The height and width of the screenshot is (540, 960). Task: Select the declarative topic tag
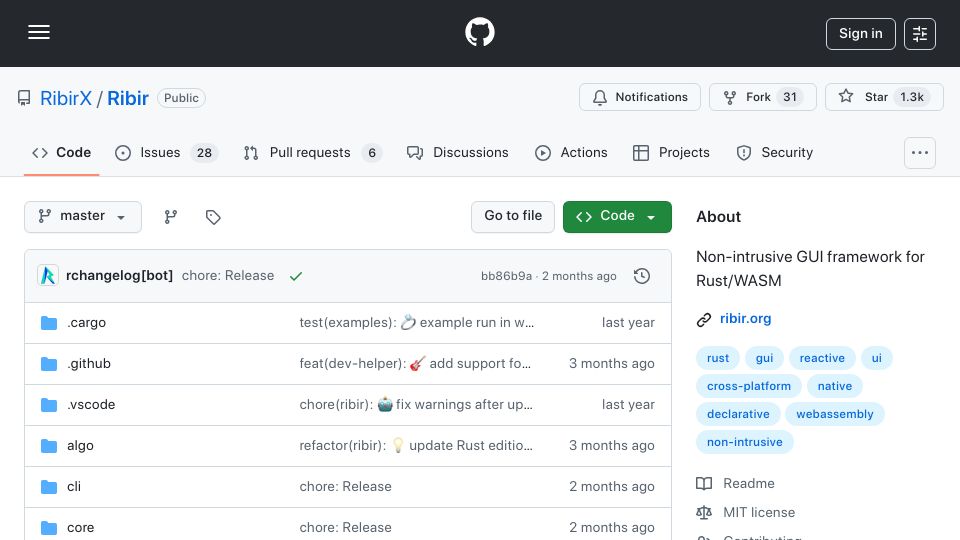pos(738,414)
